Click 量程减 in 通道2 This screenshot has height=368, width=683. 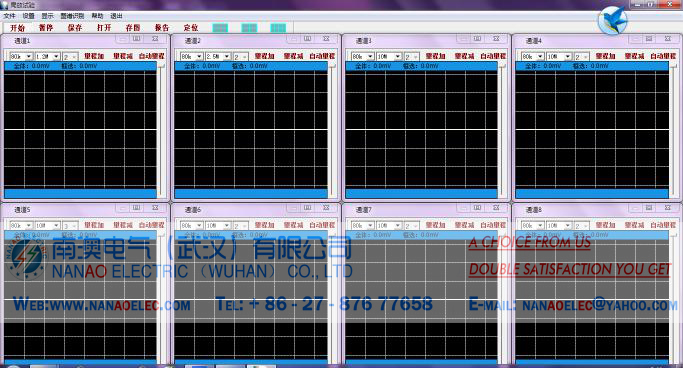293,56
